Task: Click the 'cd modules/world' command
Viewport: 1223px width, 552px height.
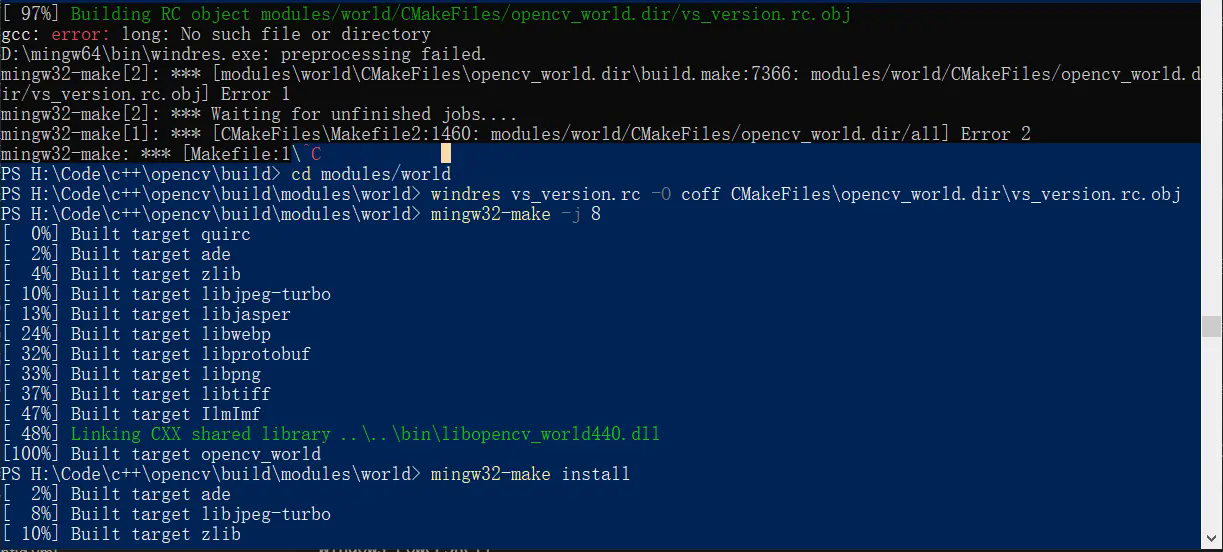Action: click(x=371, y=174)
